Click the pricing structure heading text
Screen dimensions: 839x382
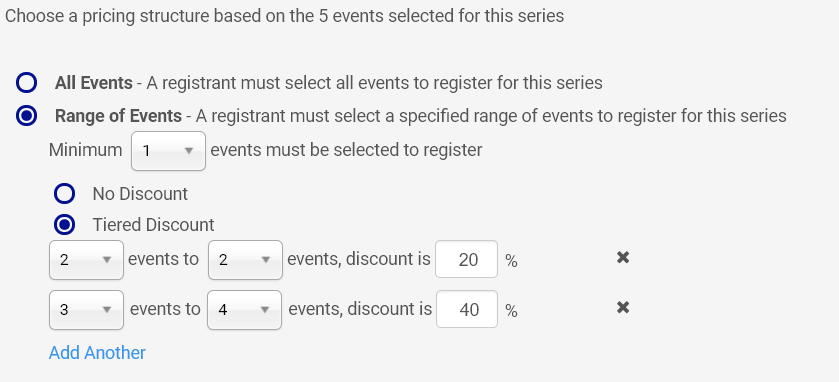point(284,16)
